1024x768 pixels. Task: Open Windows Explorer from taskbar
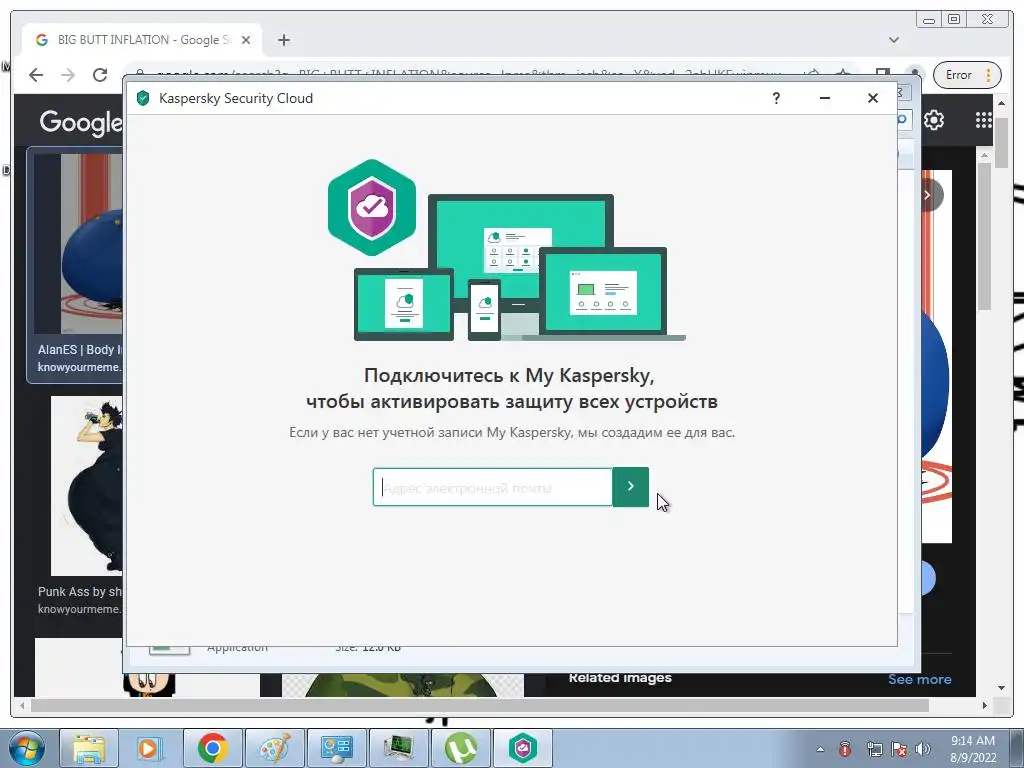(x=89, y=749)
